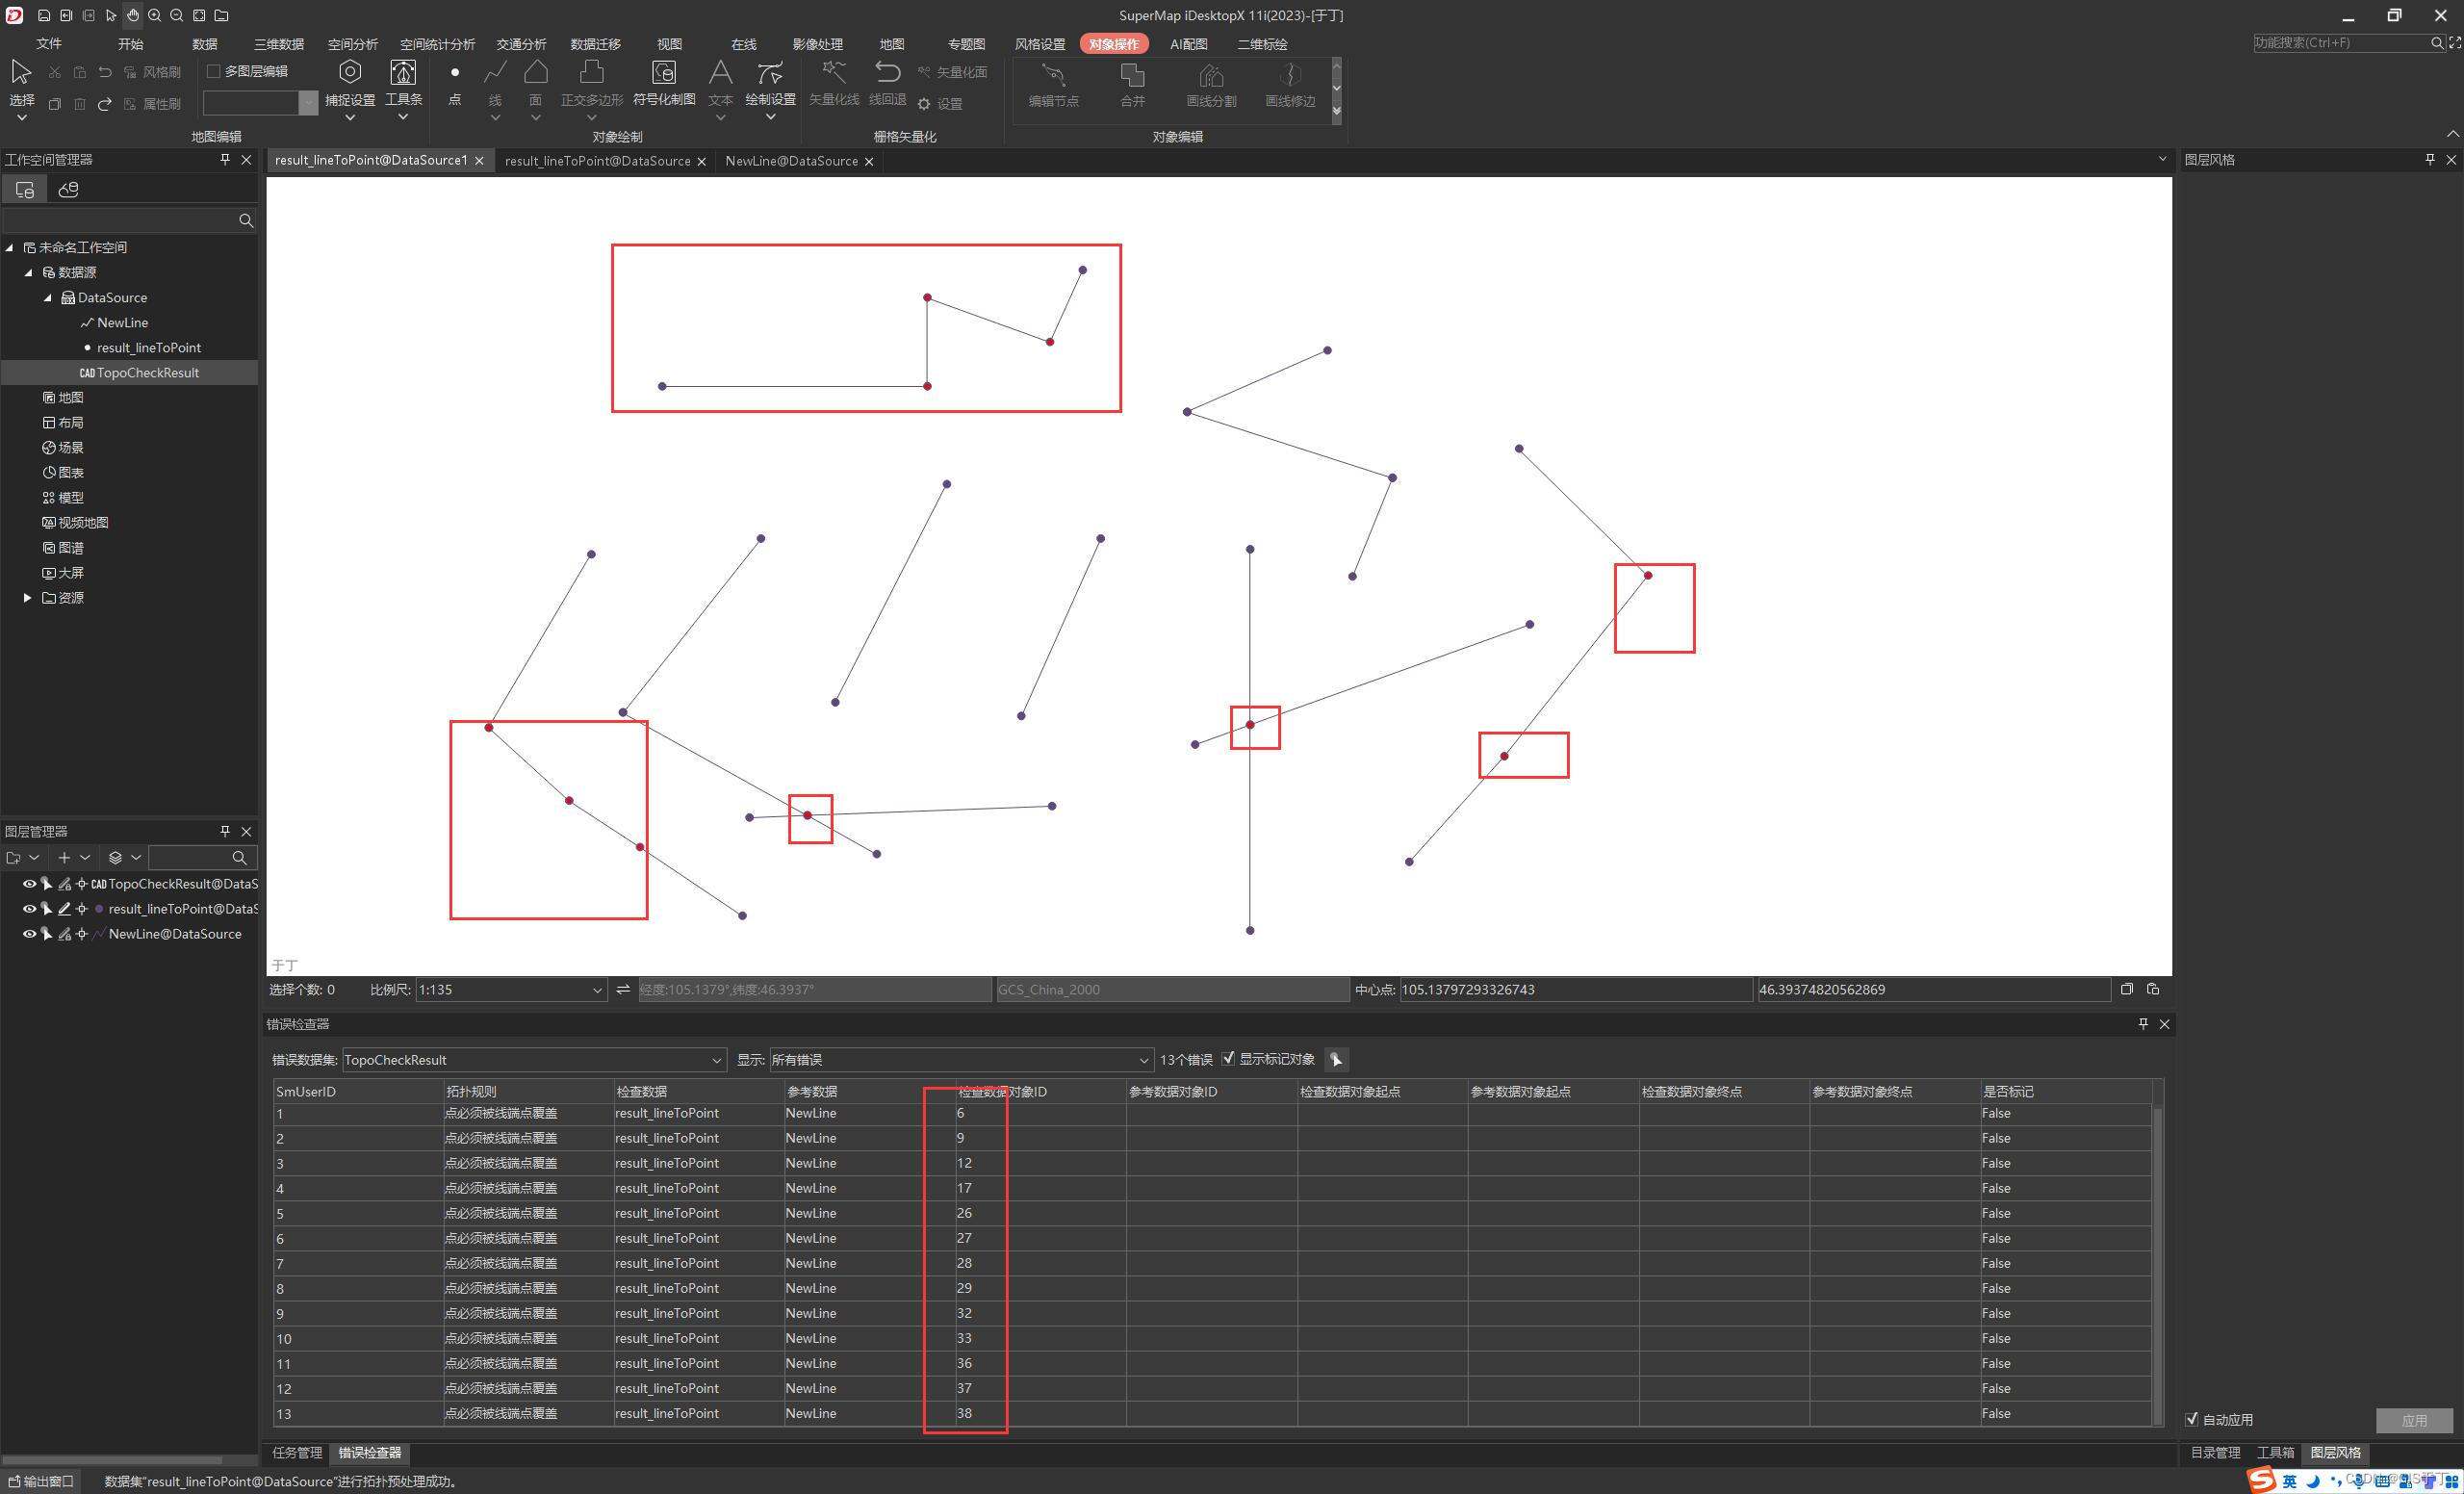Check '是否标记' False value for row 1

pyautogui.click(x=1996, y=1112)
